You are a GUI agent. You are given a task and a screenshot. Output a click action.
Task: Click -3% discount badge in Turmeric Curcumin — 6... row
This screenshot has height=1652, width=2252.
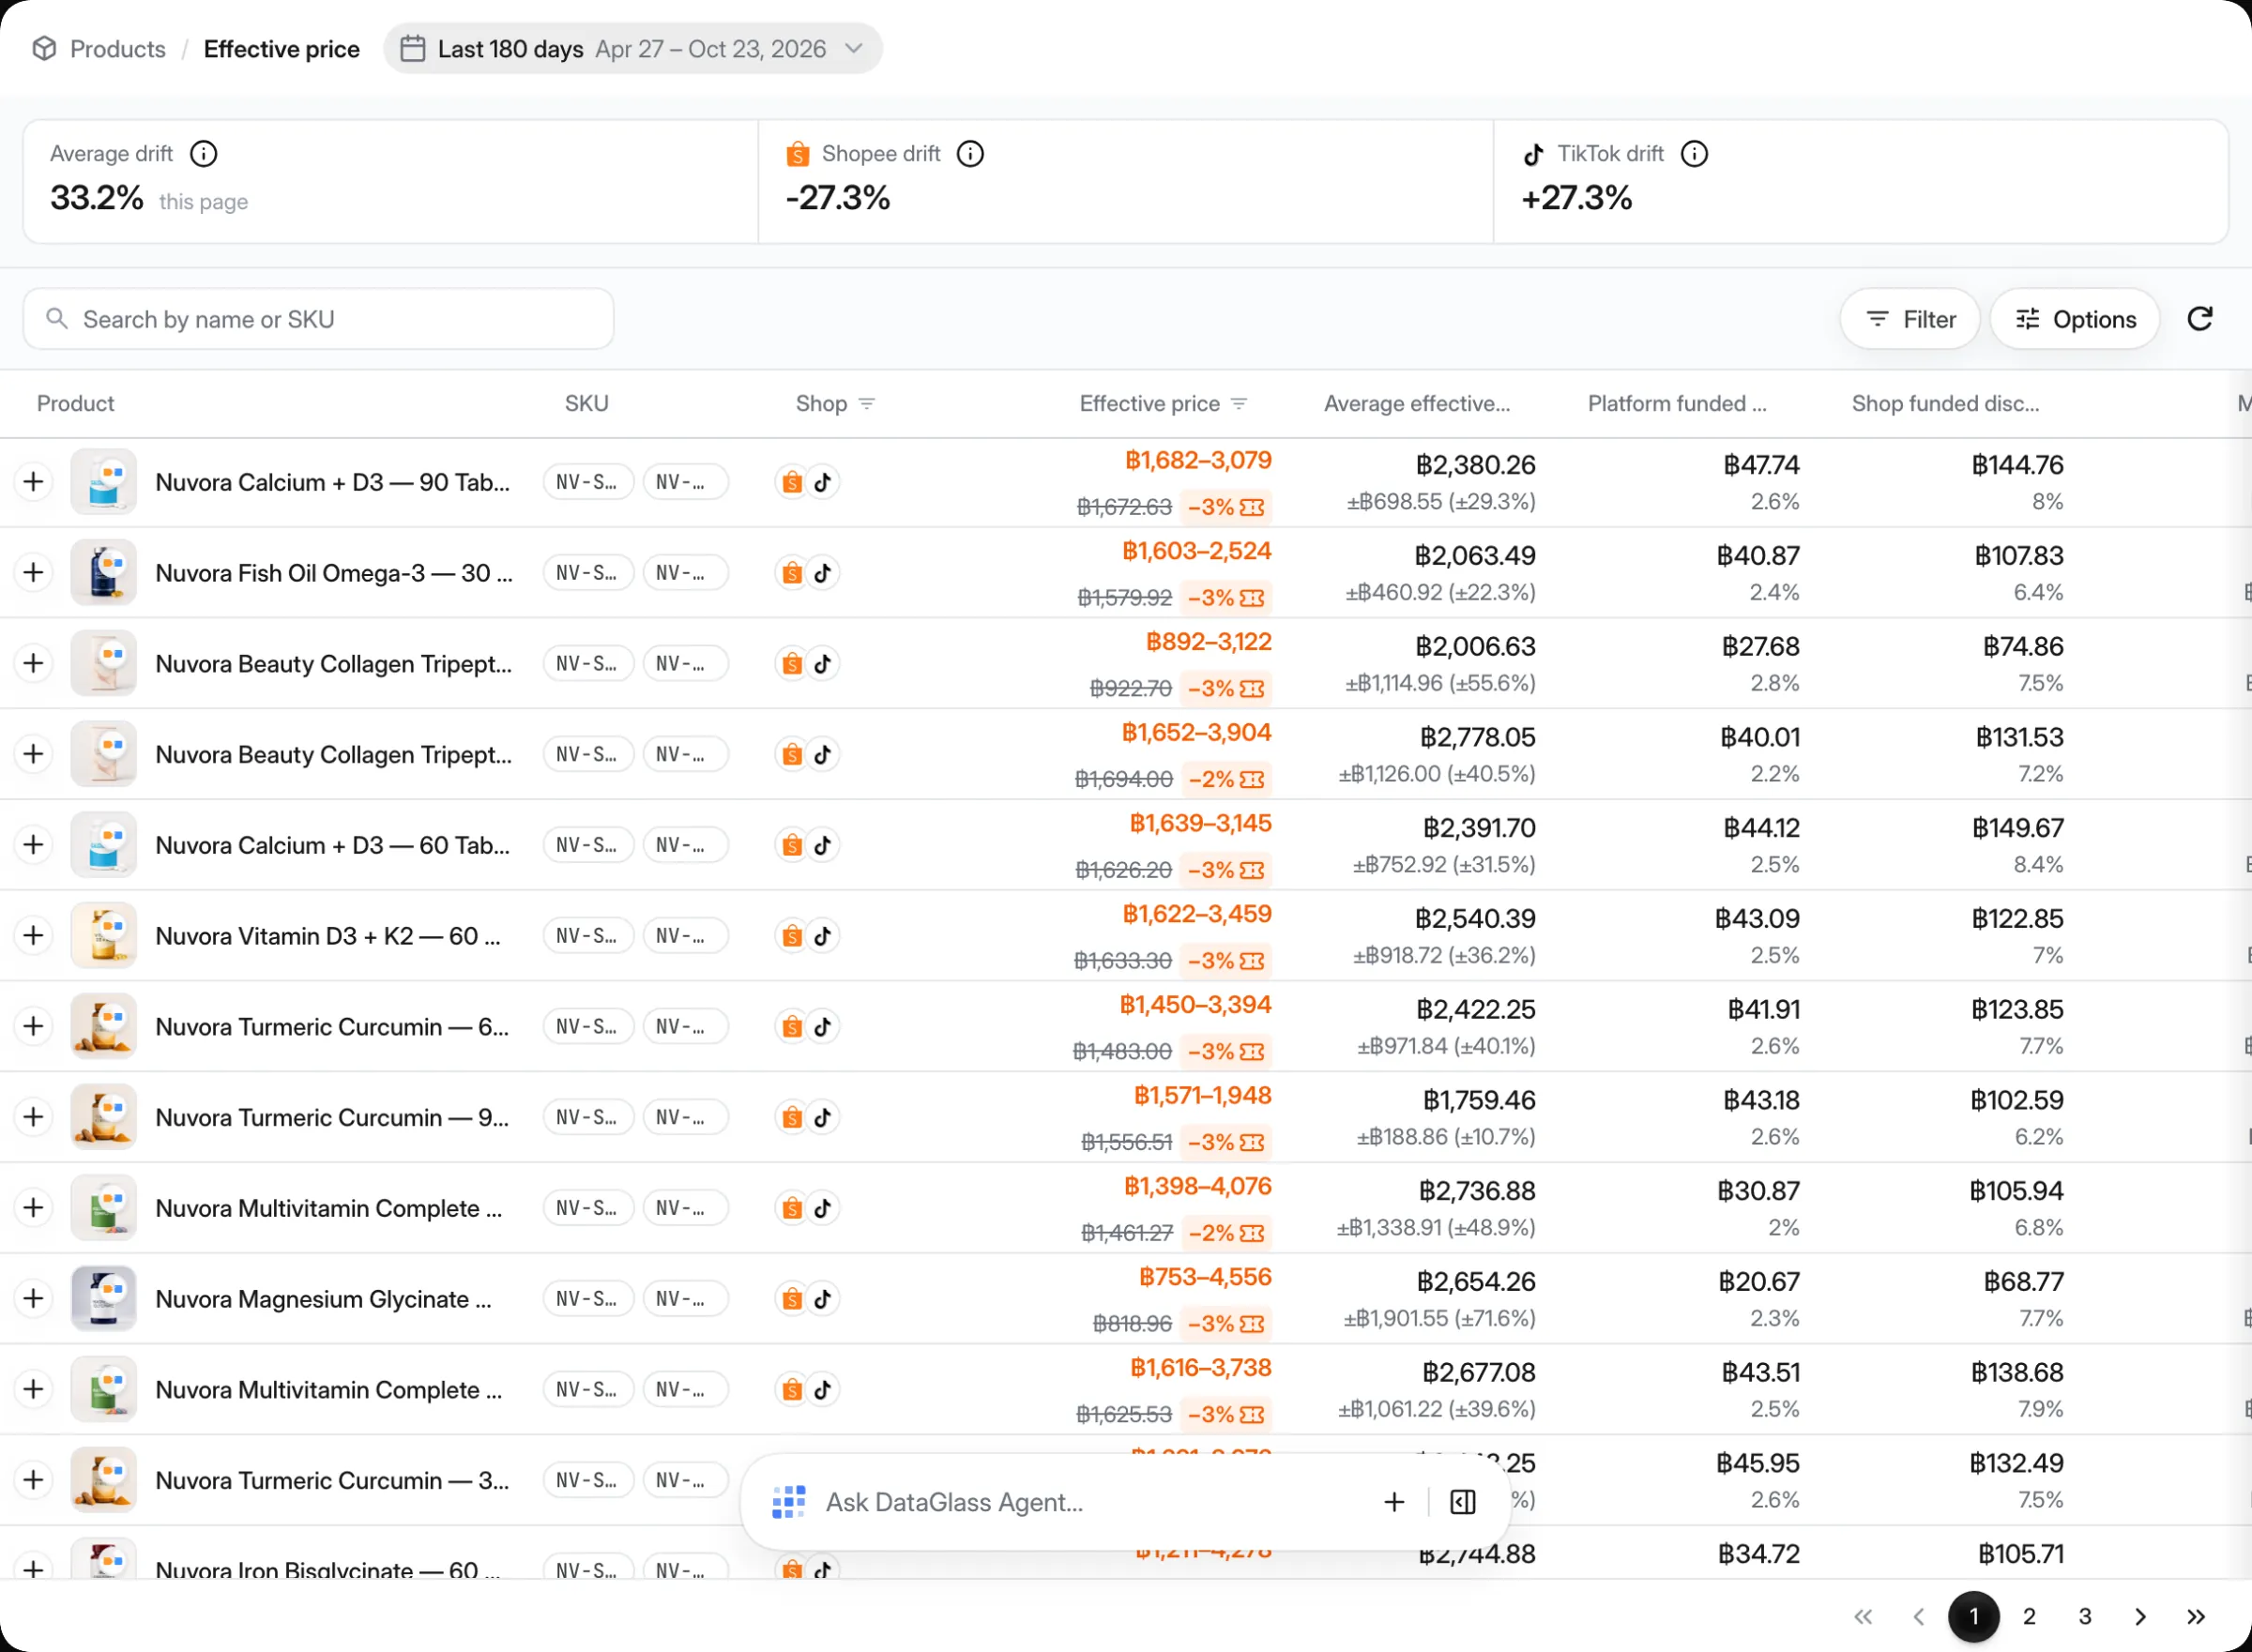1225,1052
